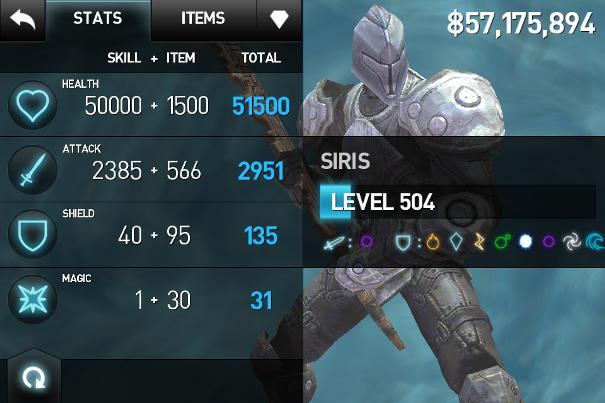
Task: Tap the SIRIS character name
Action: click(345, 161)
